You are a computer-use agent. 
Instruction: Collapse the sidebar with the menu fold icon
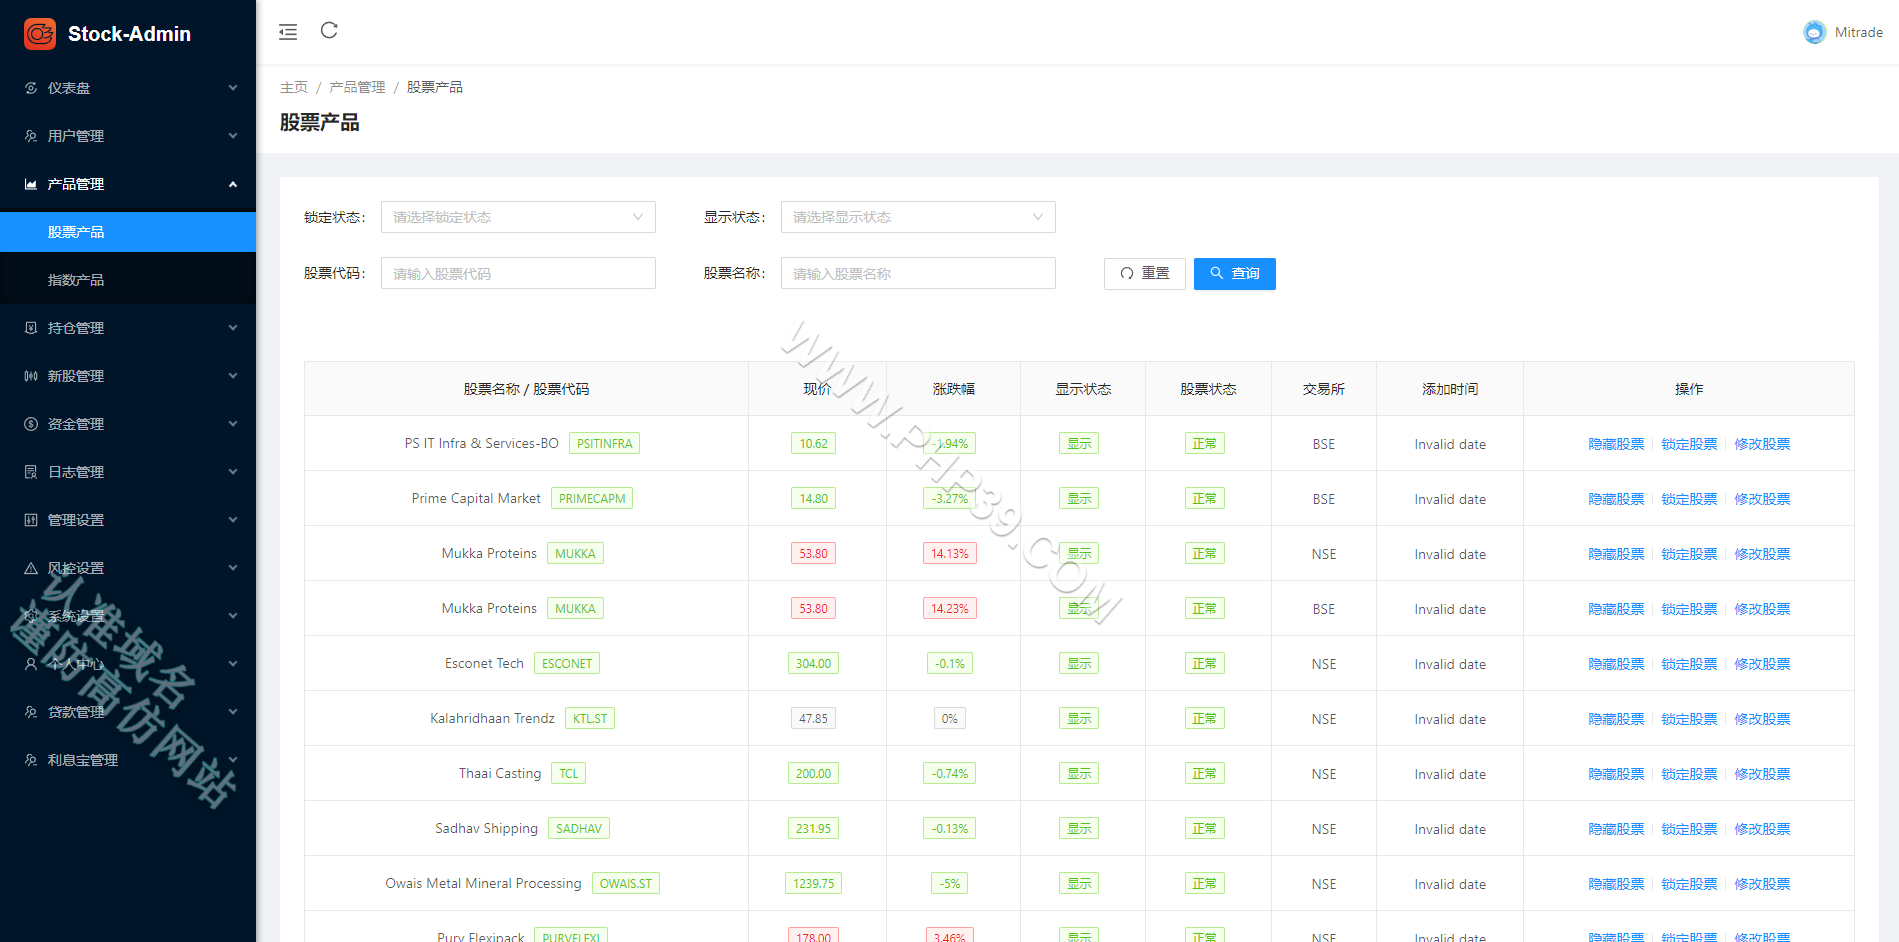[288, 32]
